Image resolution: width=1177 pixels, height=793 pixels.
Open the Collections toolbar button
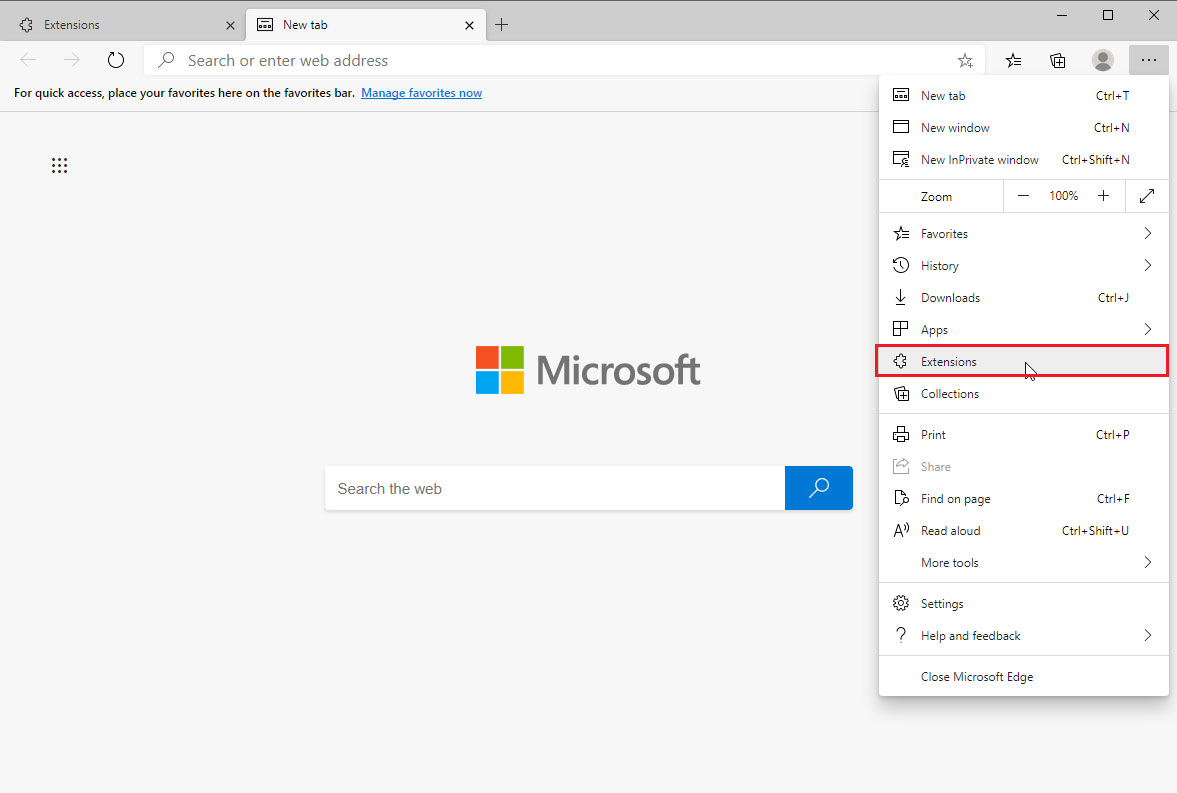tap(1058, 61)
